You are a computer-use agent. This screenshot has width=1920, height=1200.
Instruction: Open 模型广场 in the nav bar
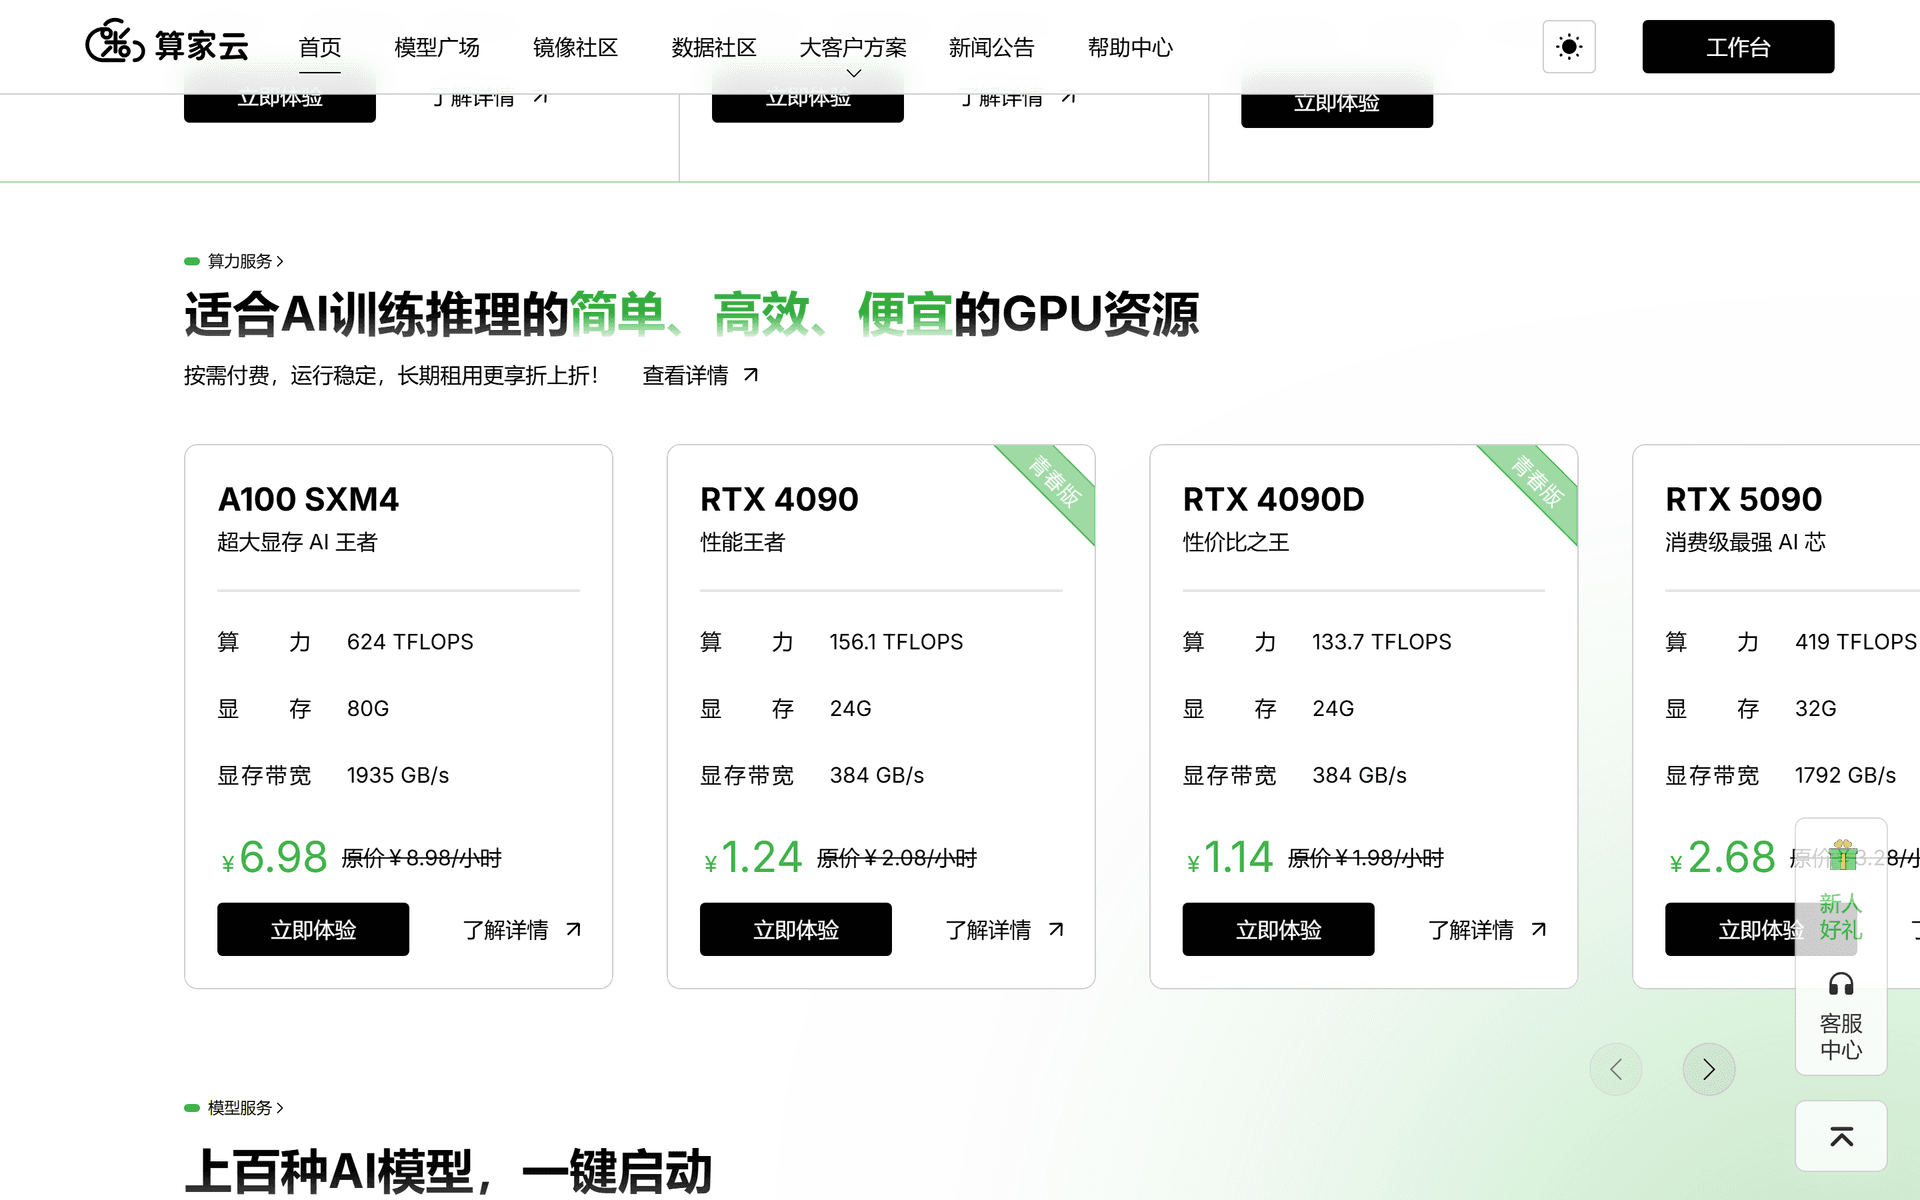(437, 47)
